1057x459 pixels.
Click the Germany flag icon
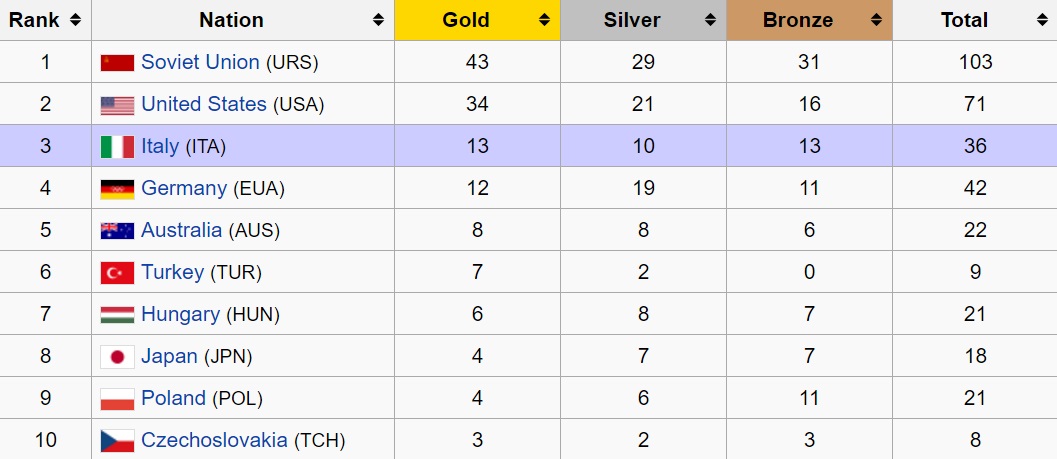117,189
